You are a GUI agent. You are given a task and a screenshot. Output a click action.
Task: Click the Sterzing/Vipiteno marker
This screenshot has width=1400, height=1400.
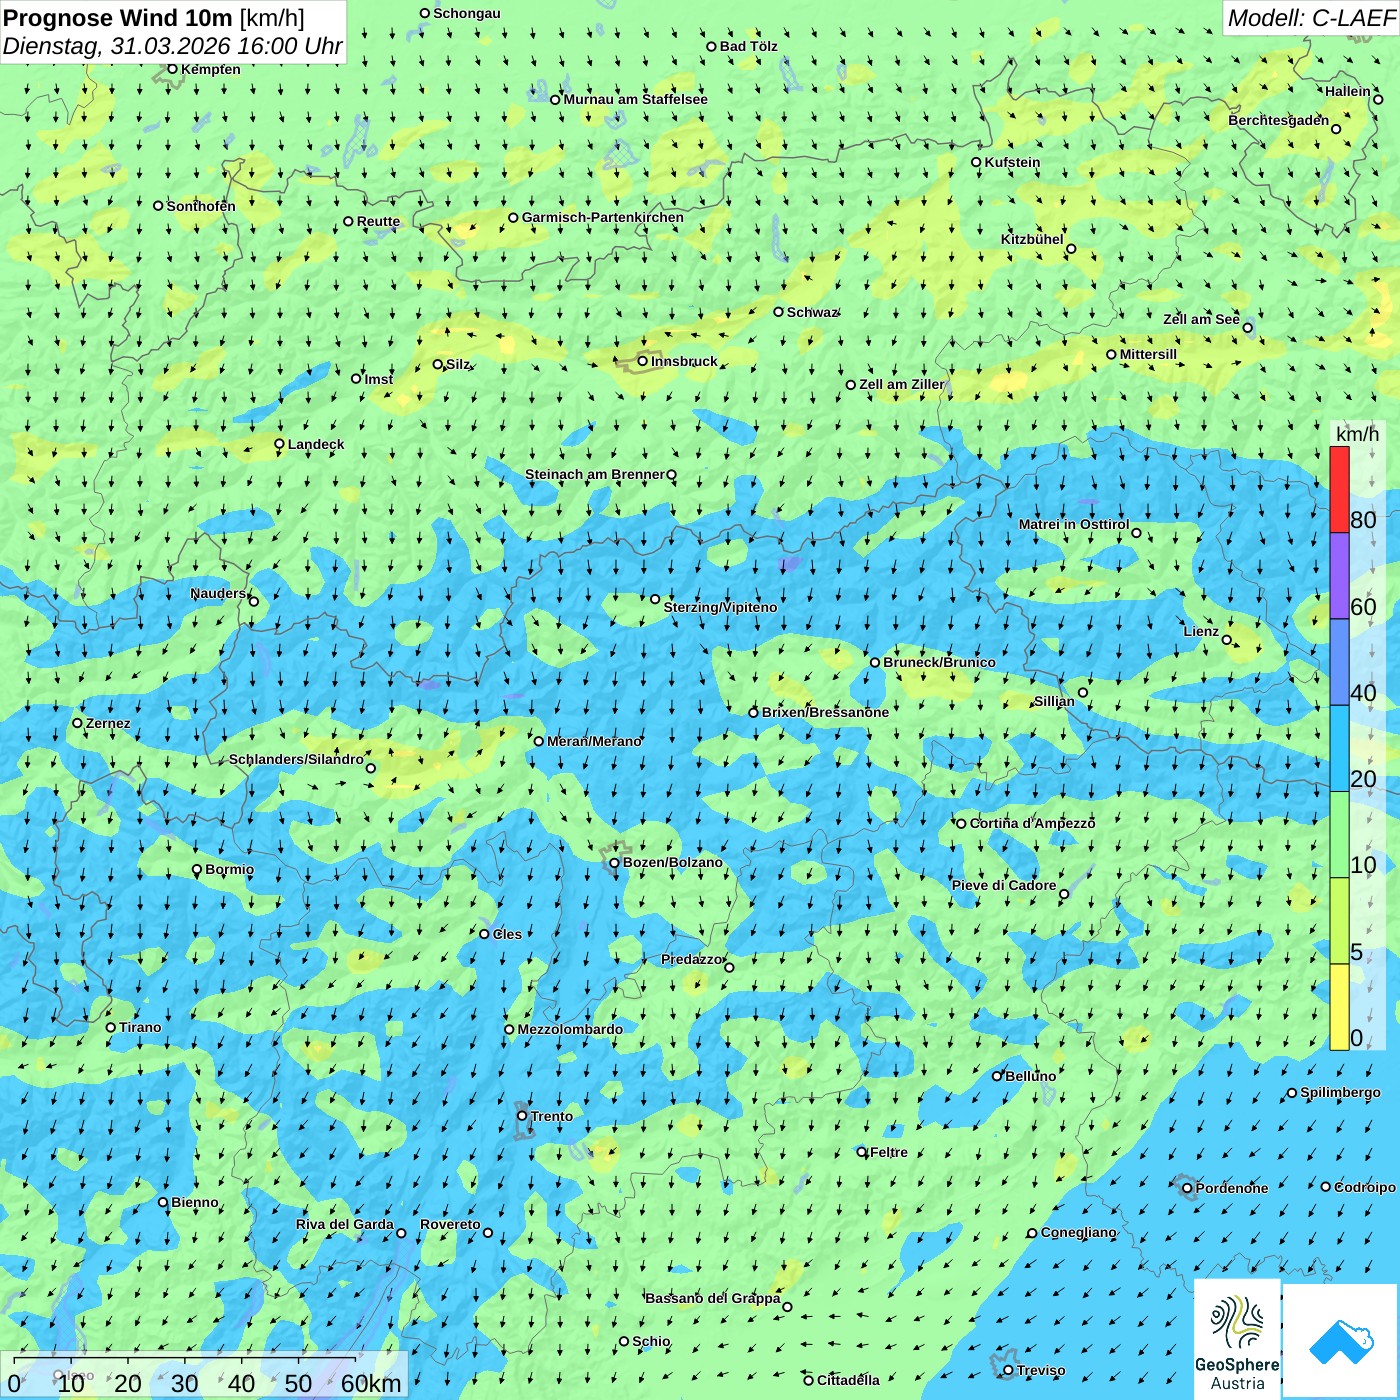(655, 599)
